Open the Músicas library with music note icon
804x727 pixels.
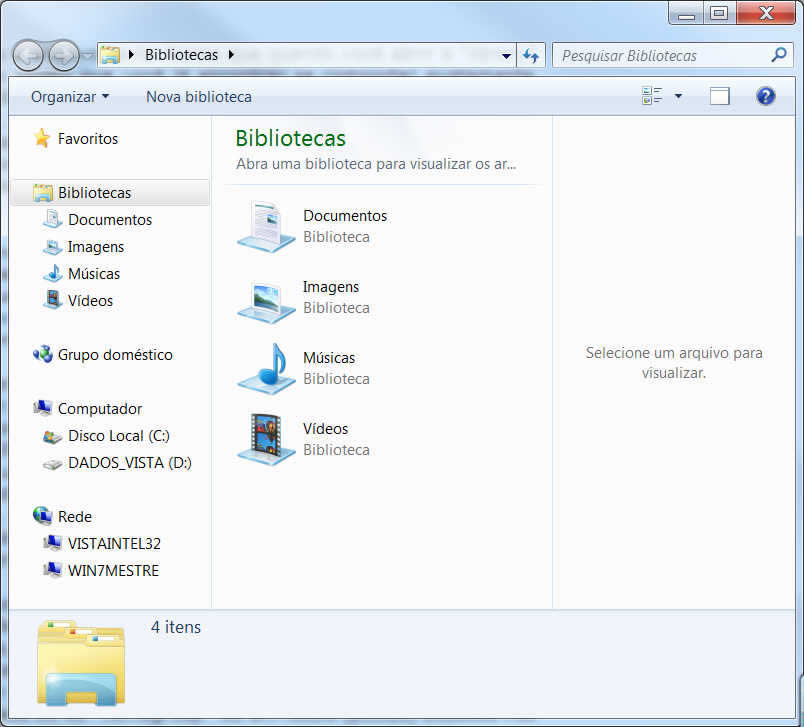tap(266, 368)
